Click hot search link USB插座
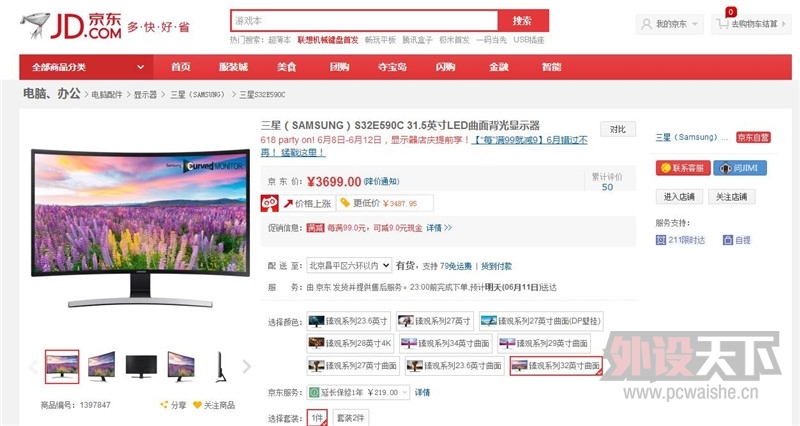This screenshot has height=426, width=800. [x=529, y=40]
